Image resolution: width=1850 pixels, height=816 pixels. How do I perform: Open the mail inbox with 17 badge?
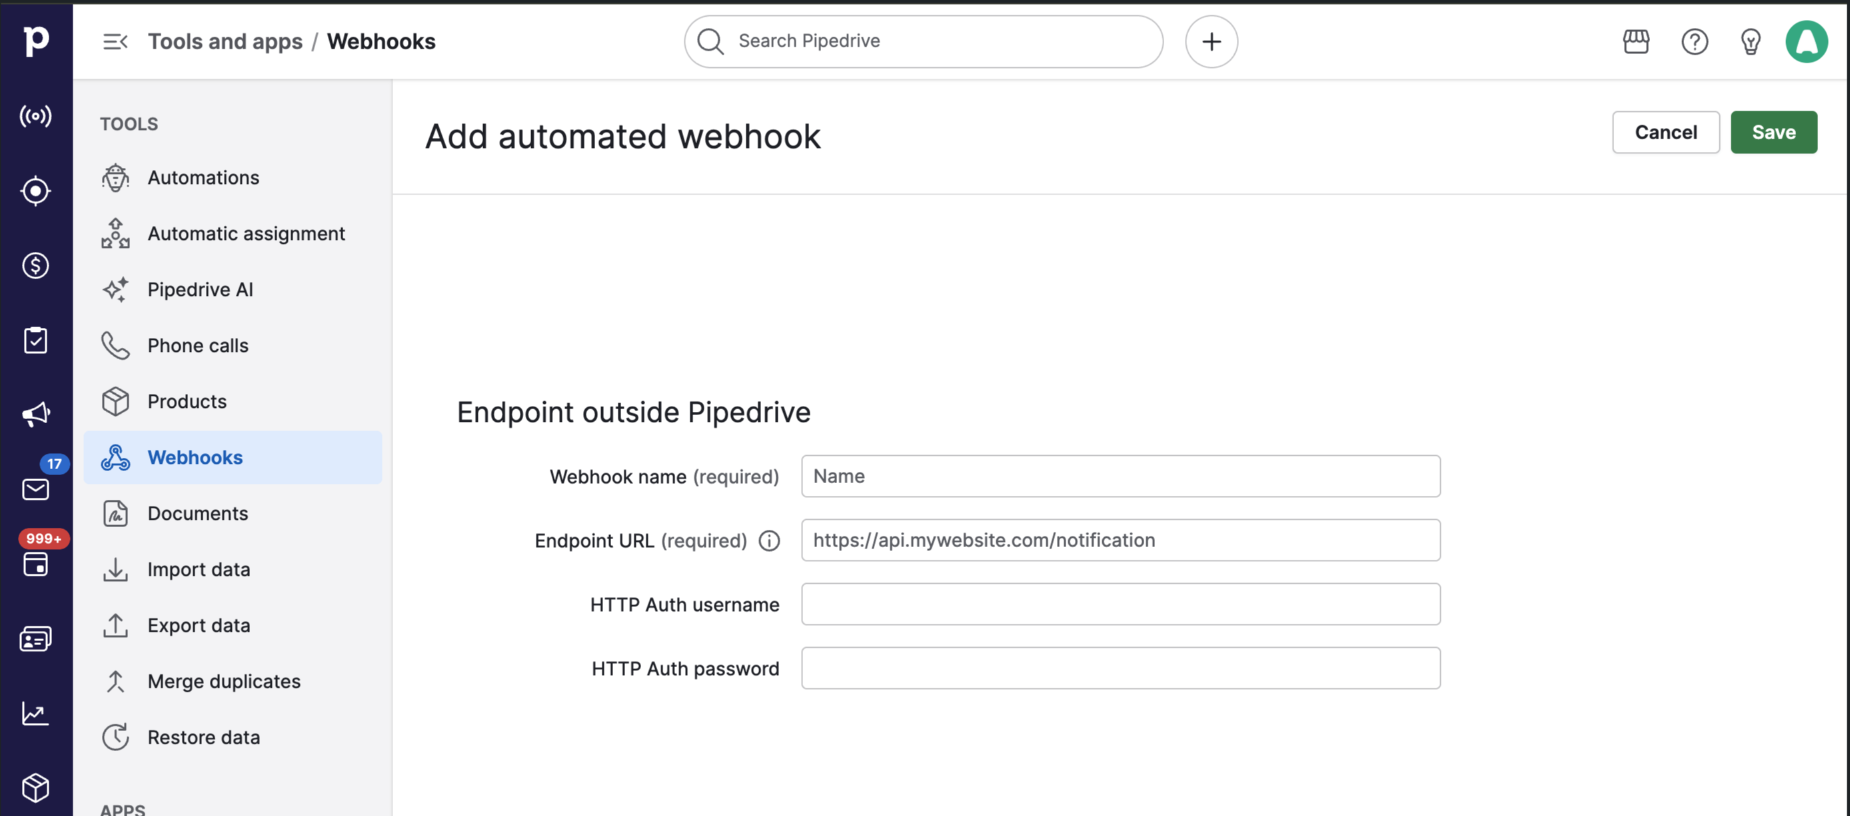click(36, 489)
